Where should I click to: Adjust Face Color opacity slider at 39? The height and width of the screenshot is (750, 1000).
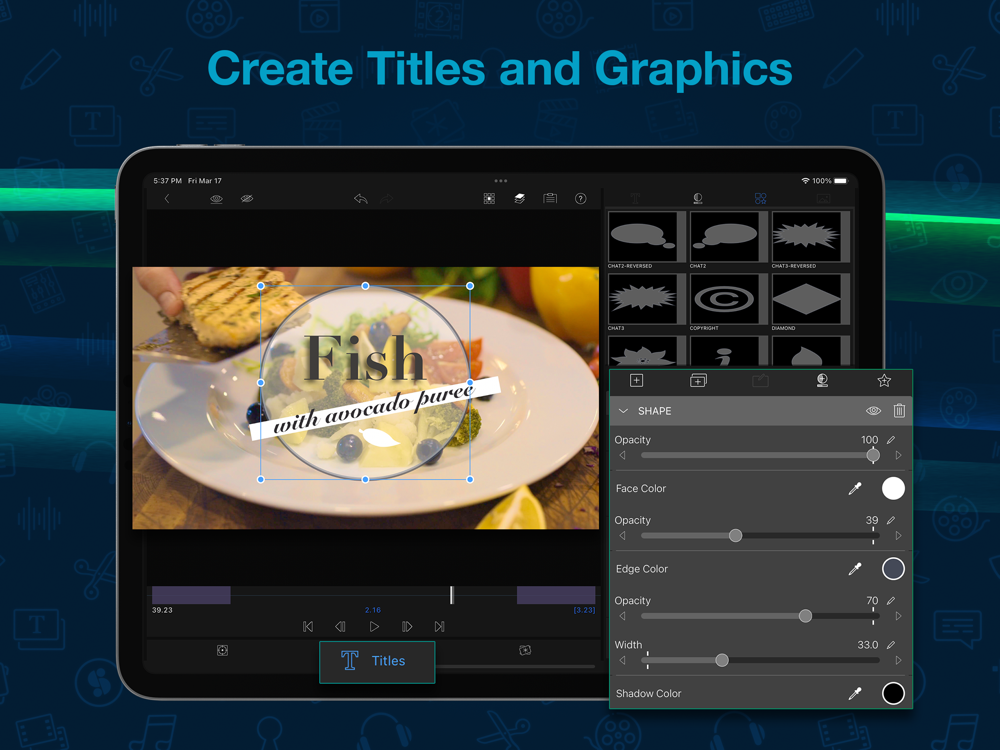[735, 536]
